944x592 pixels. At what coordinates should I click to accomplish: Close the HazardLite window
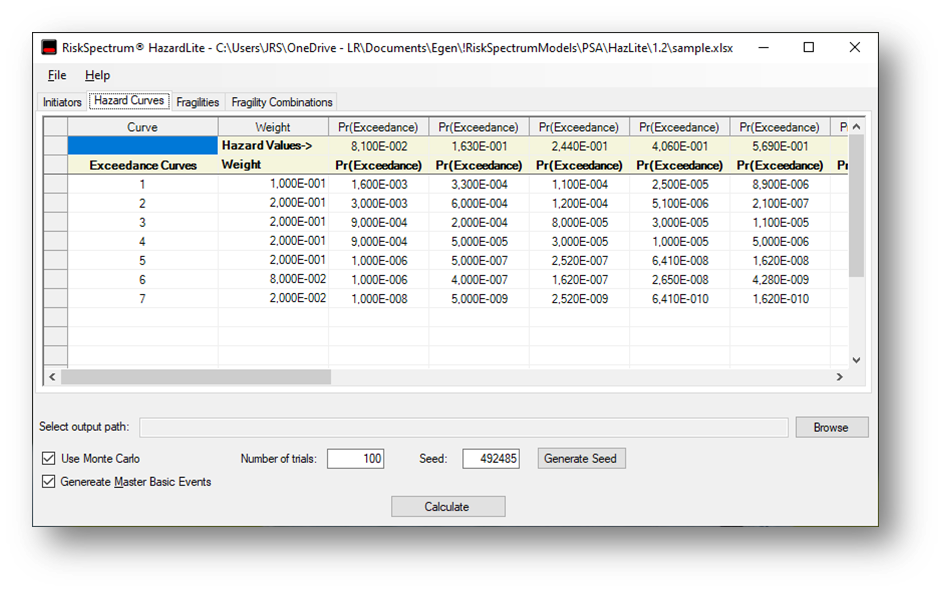tap(855, 48)
